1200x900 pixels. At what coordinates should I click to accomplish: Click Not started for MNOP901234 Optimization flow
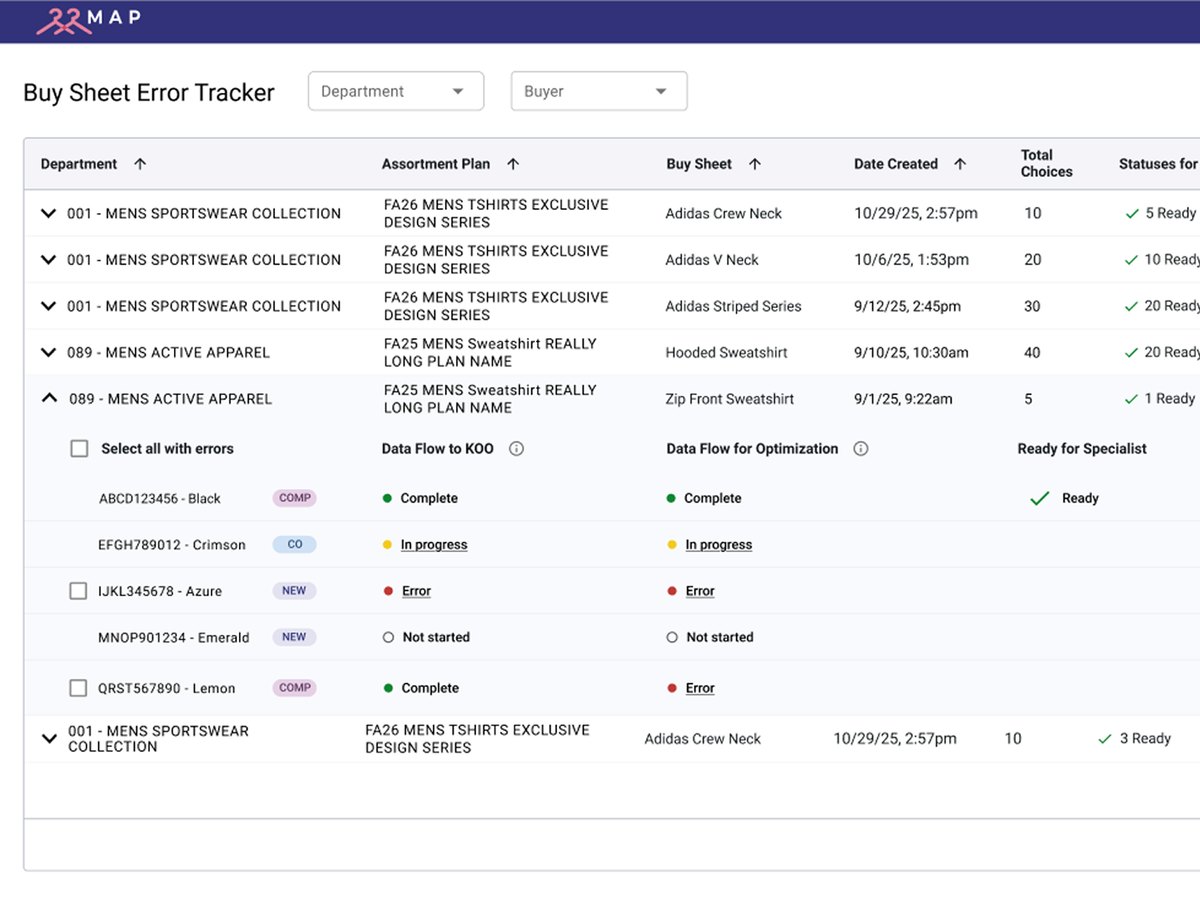720,637
